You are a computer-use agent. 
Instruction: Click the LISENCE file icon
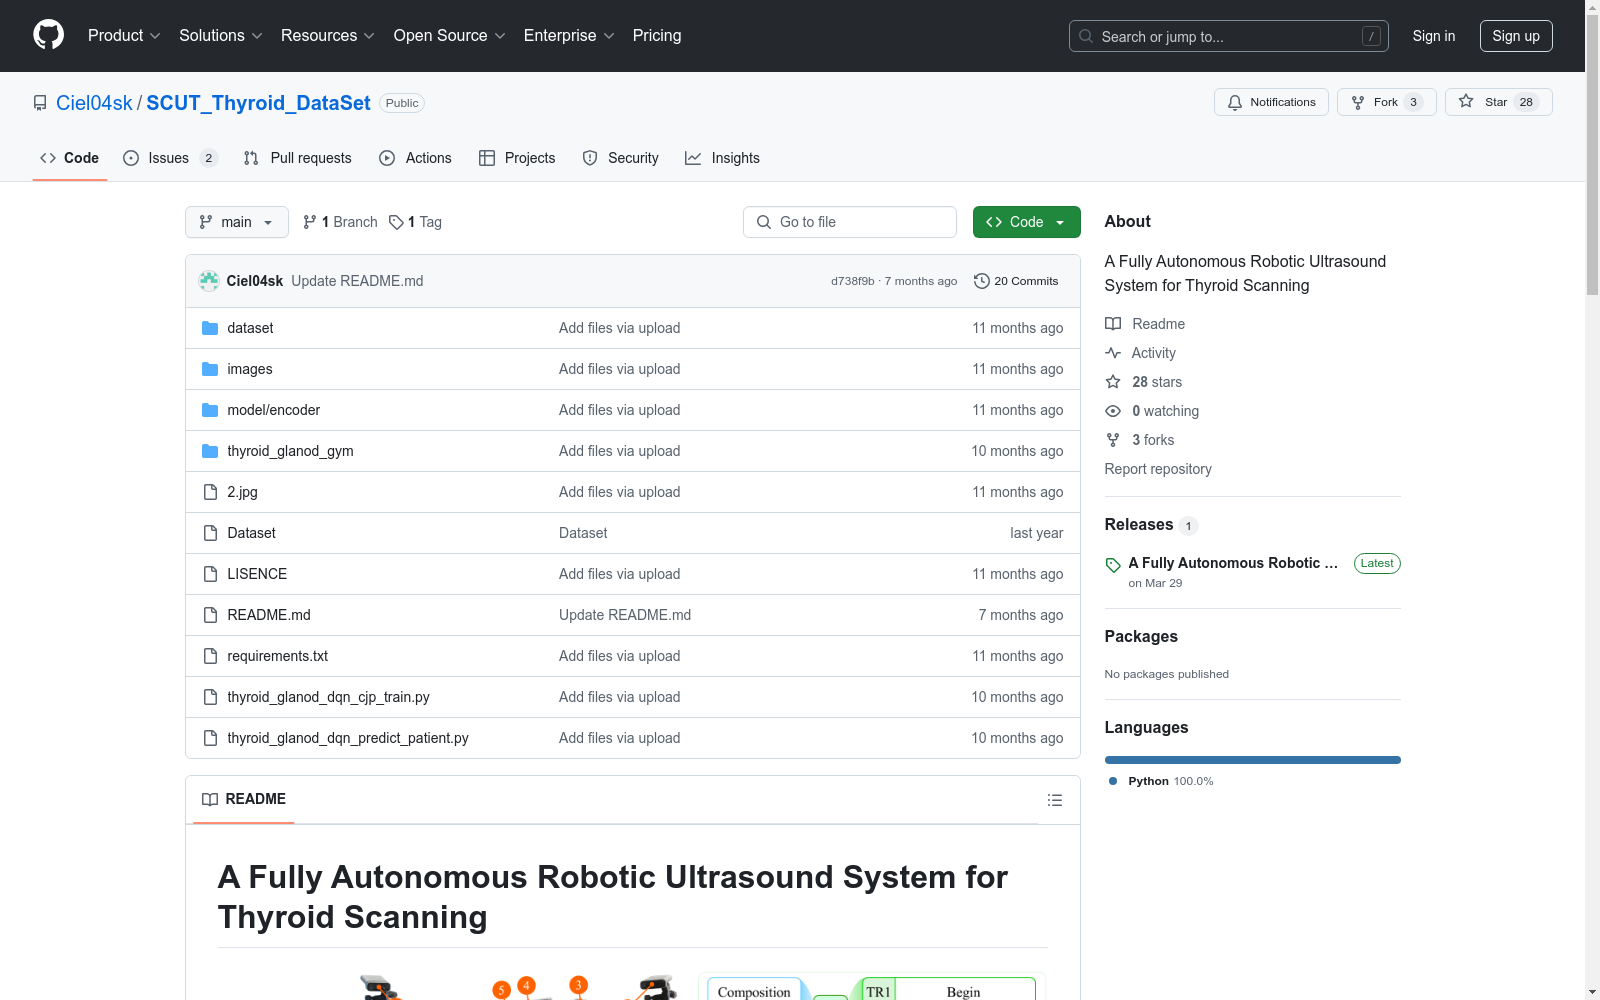(210, 574)
